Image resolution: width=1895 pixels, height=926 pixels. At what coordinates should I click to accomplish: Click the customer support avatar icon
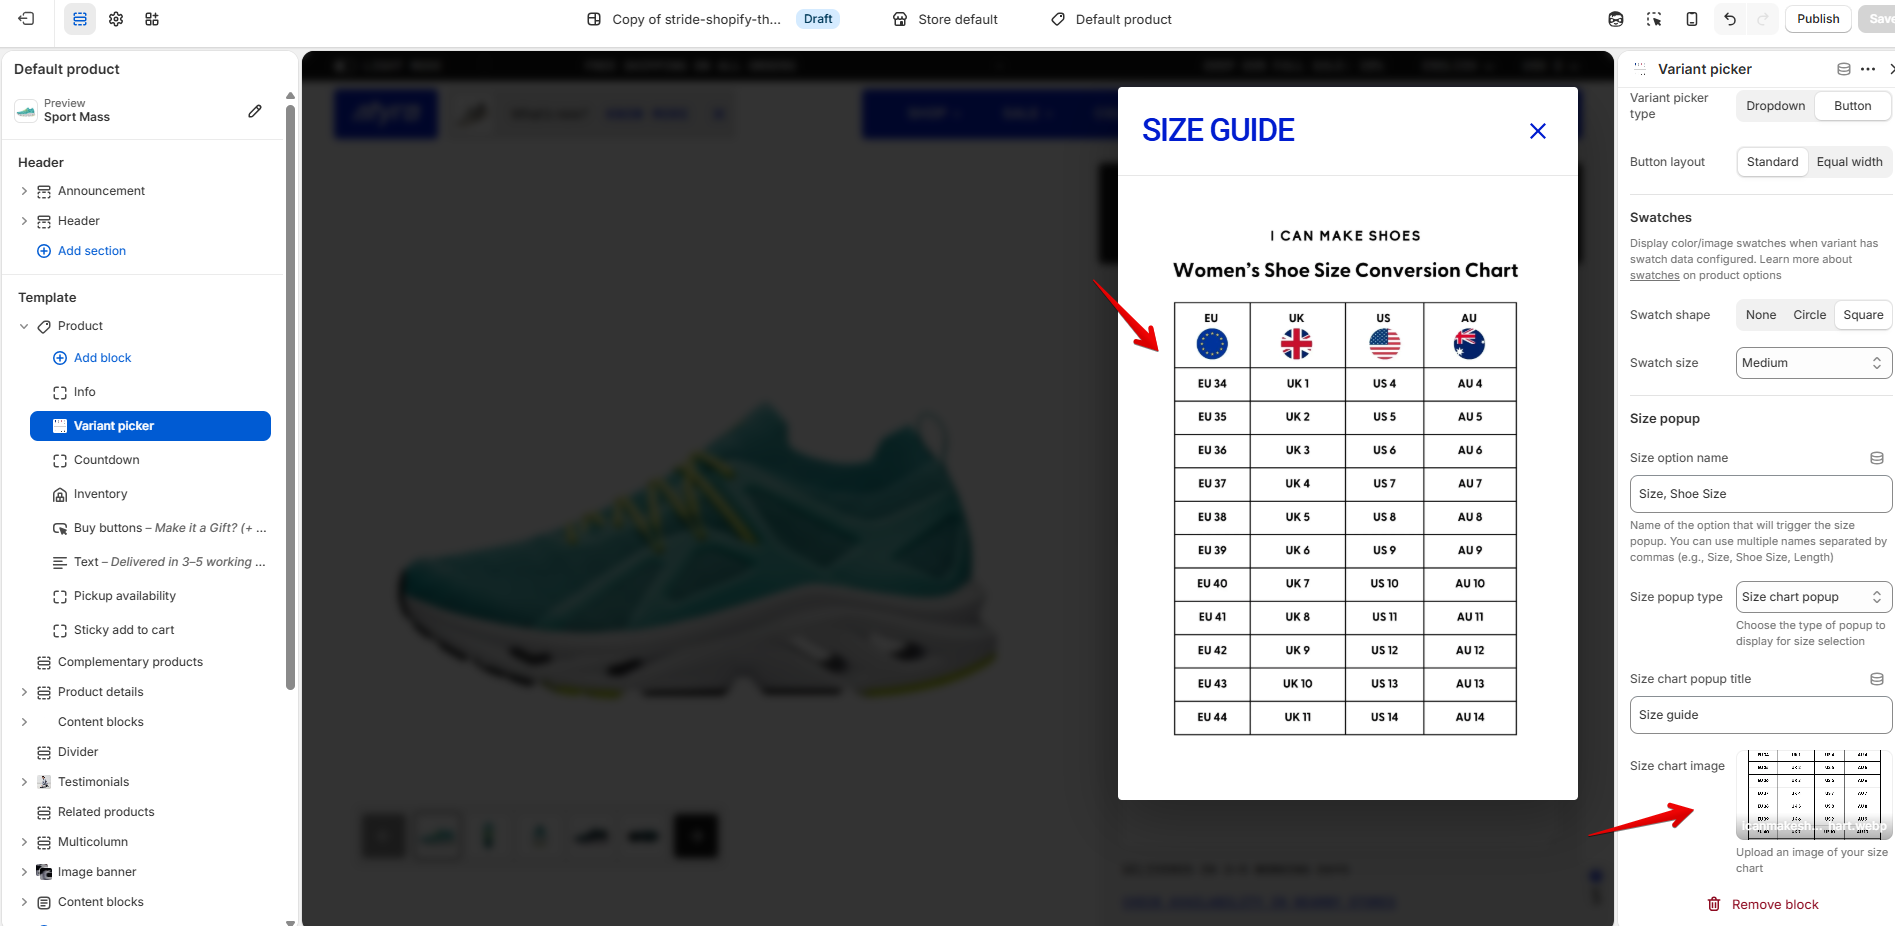pos(1616,19)
